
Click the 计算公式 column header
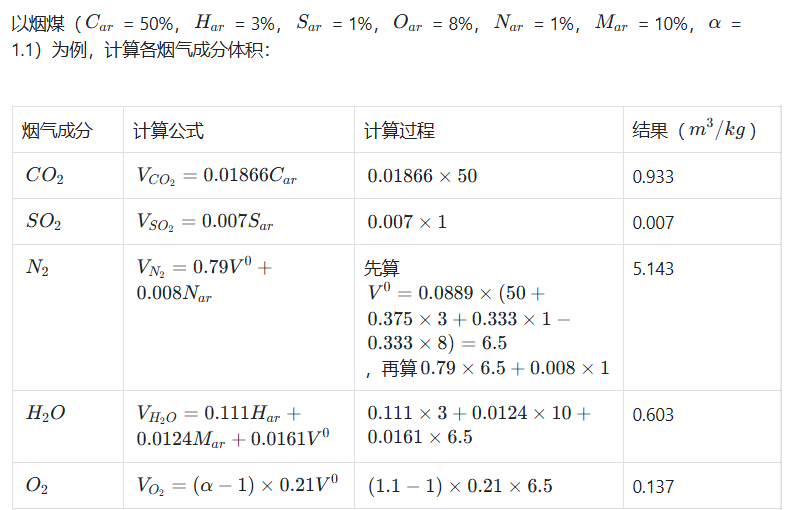[x=168, y=131]
